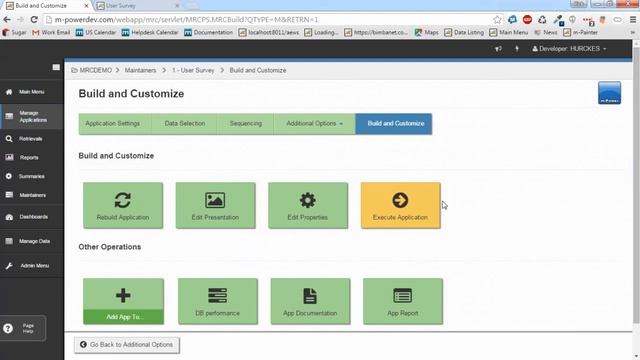
Task: Select the Build and Customize browser tab
Action: [x=47, y=6]
